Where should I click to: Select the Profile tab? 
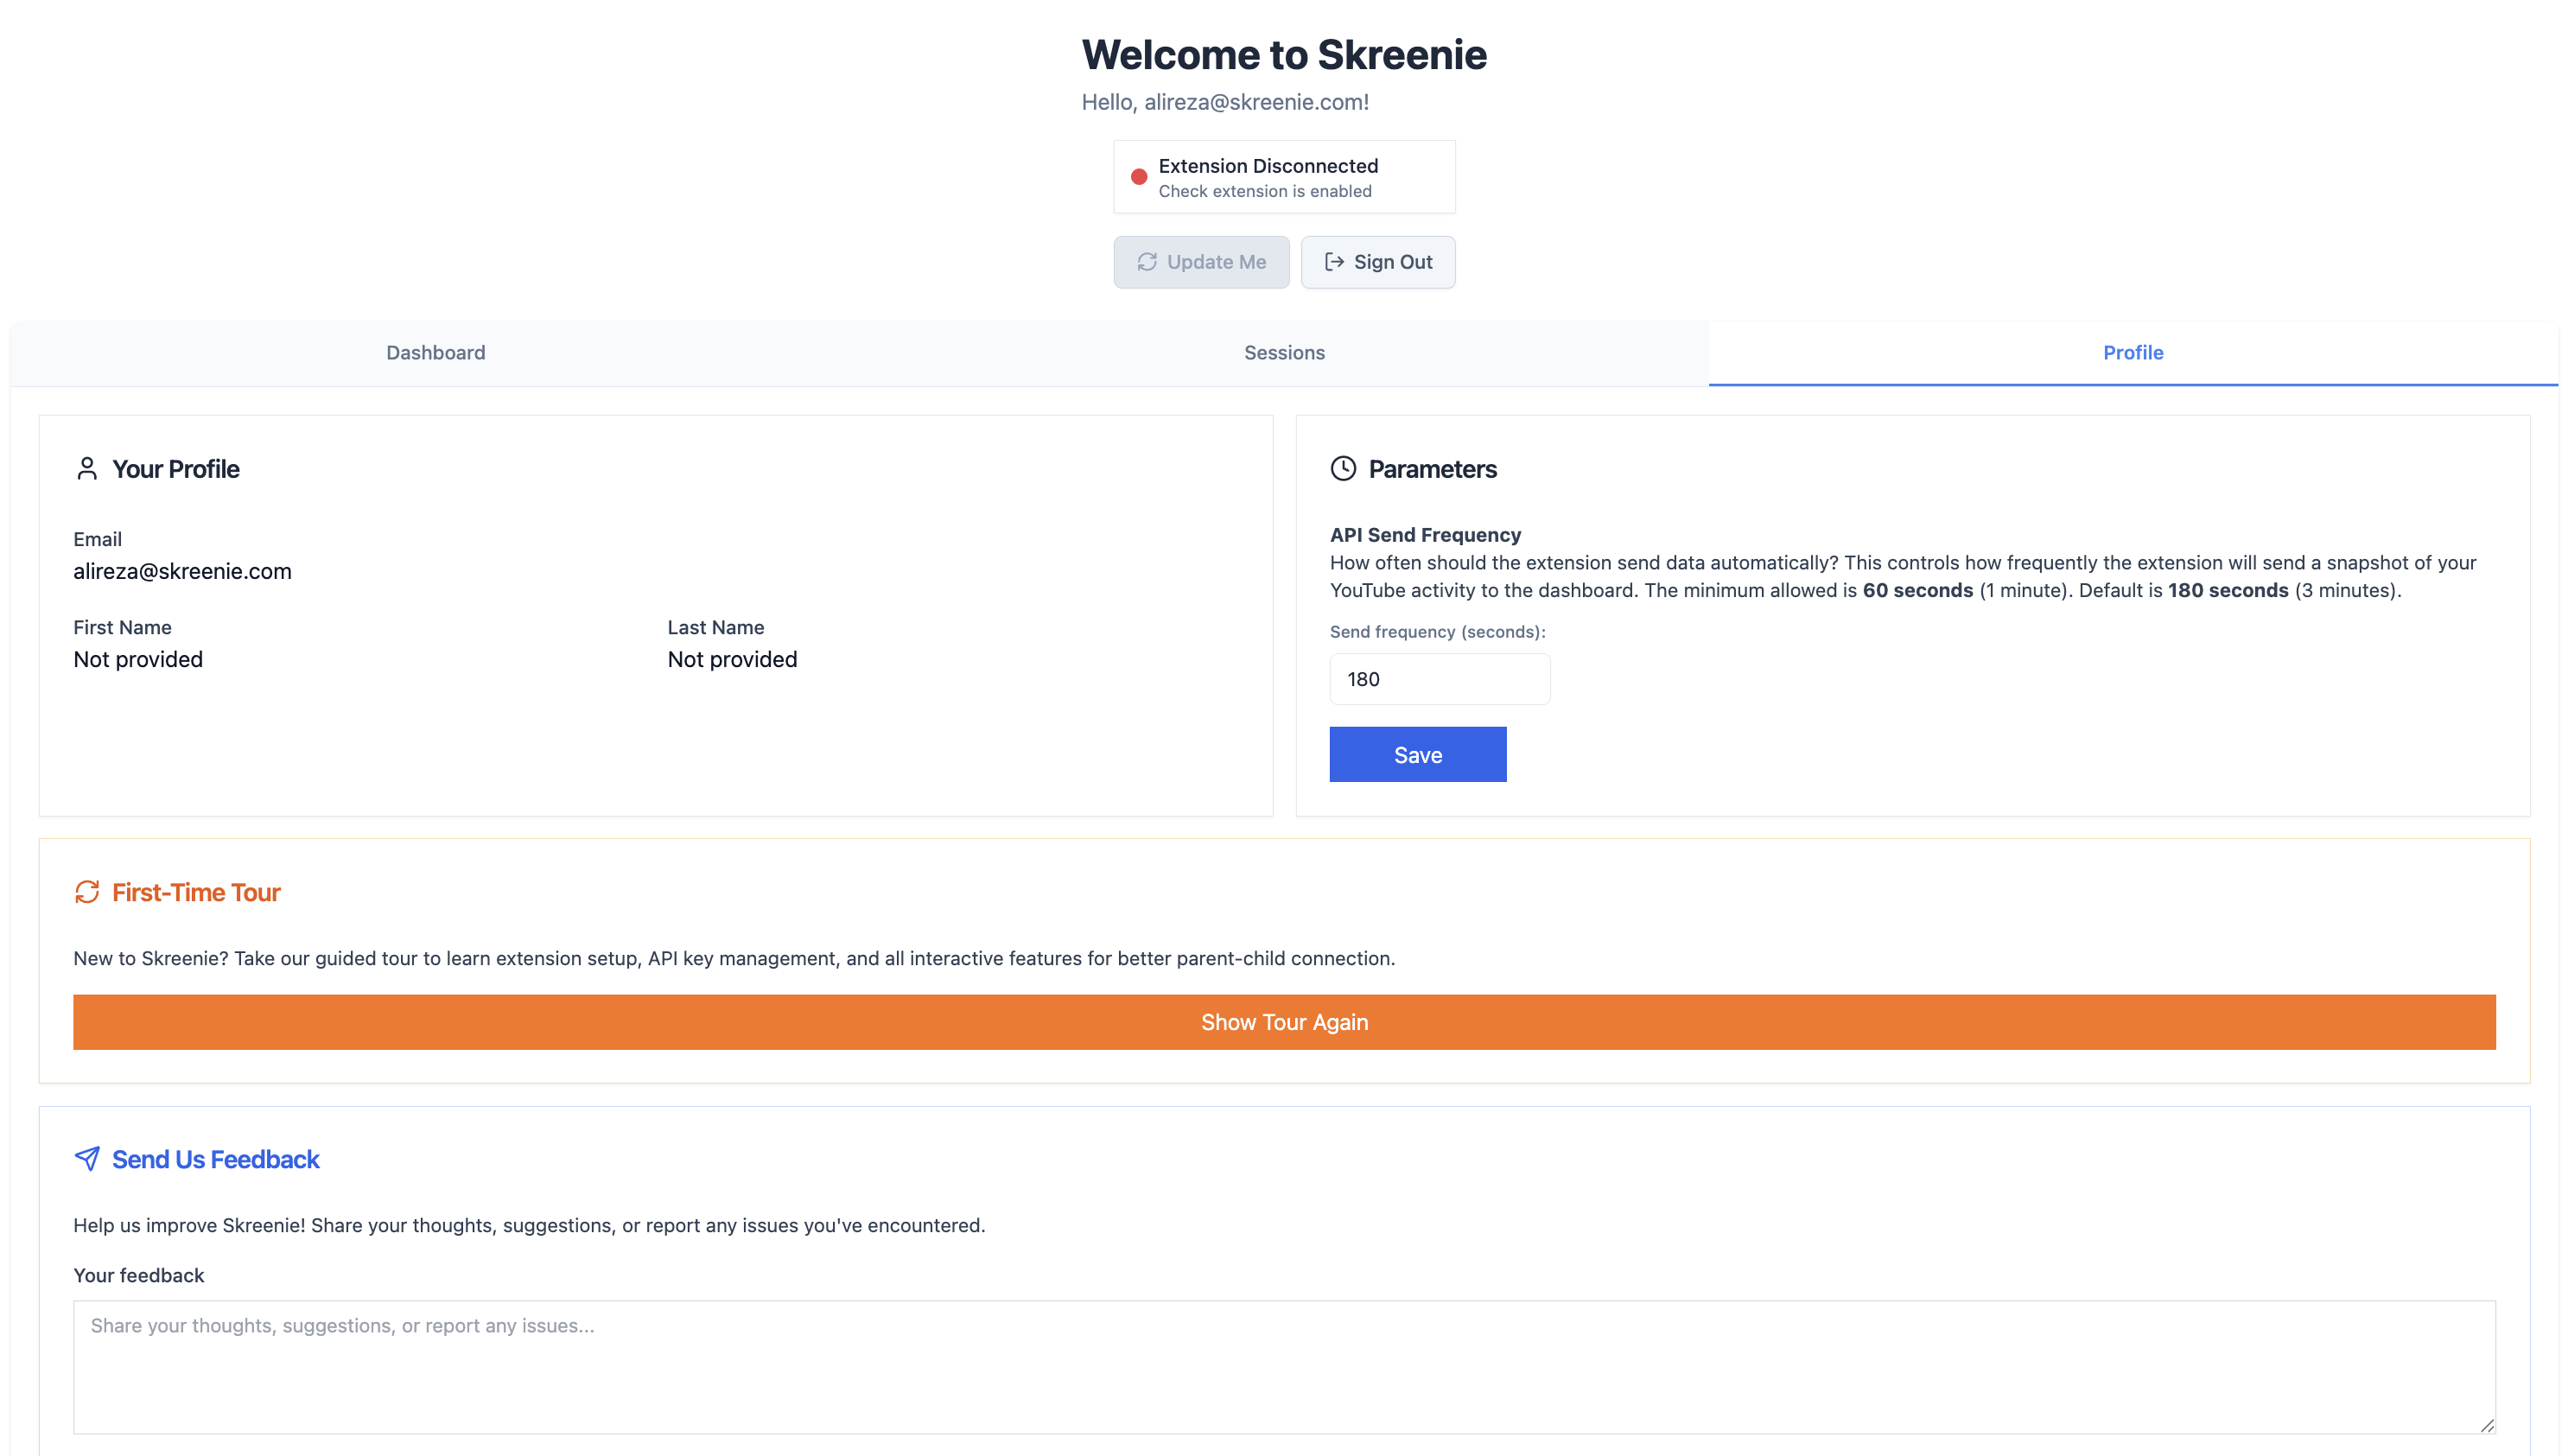point(2132,353)
